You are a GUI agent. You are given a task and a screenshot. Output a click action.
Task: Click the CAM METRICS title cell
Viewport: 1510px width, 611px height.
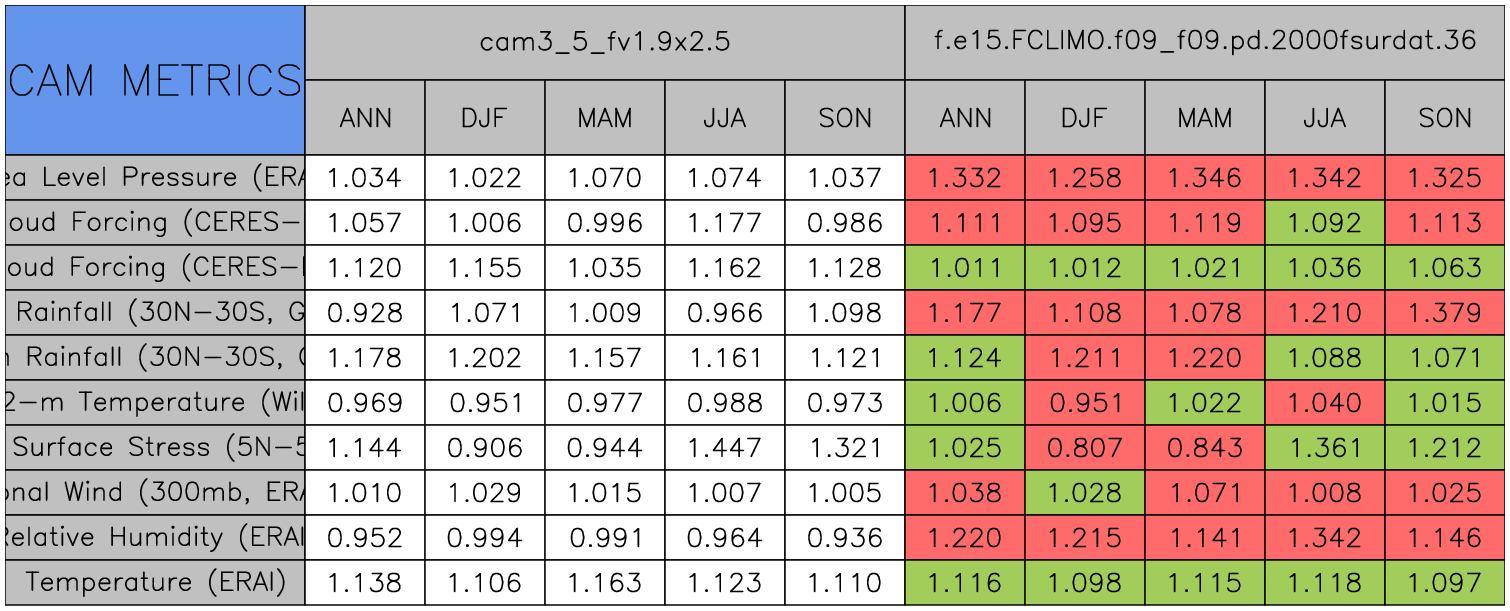pyautogui.click(x=155, y=80)
